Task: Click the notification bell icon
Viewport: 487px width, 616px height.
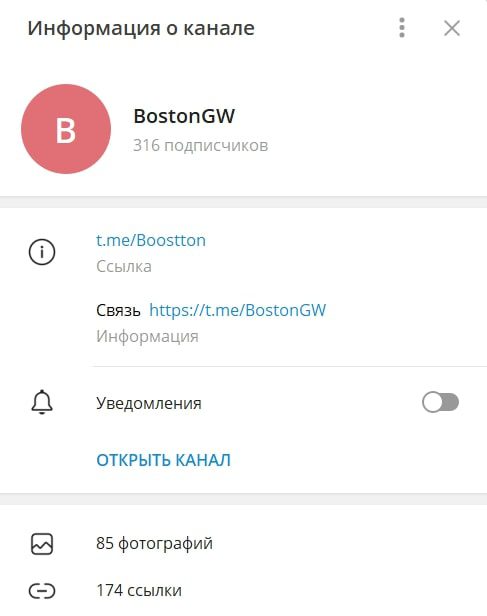Action: pos(42,402)
